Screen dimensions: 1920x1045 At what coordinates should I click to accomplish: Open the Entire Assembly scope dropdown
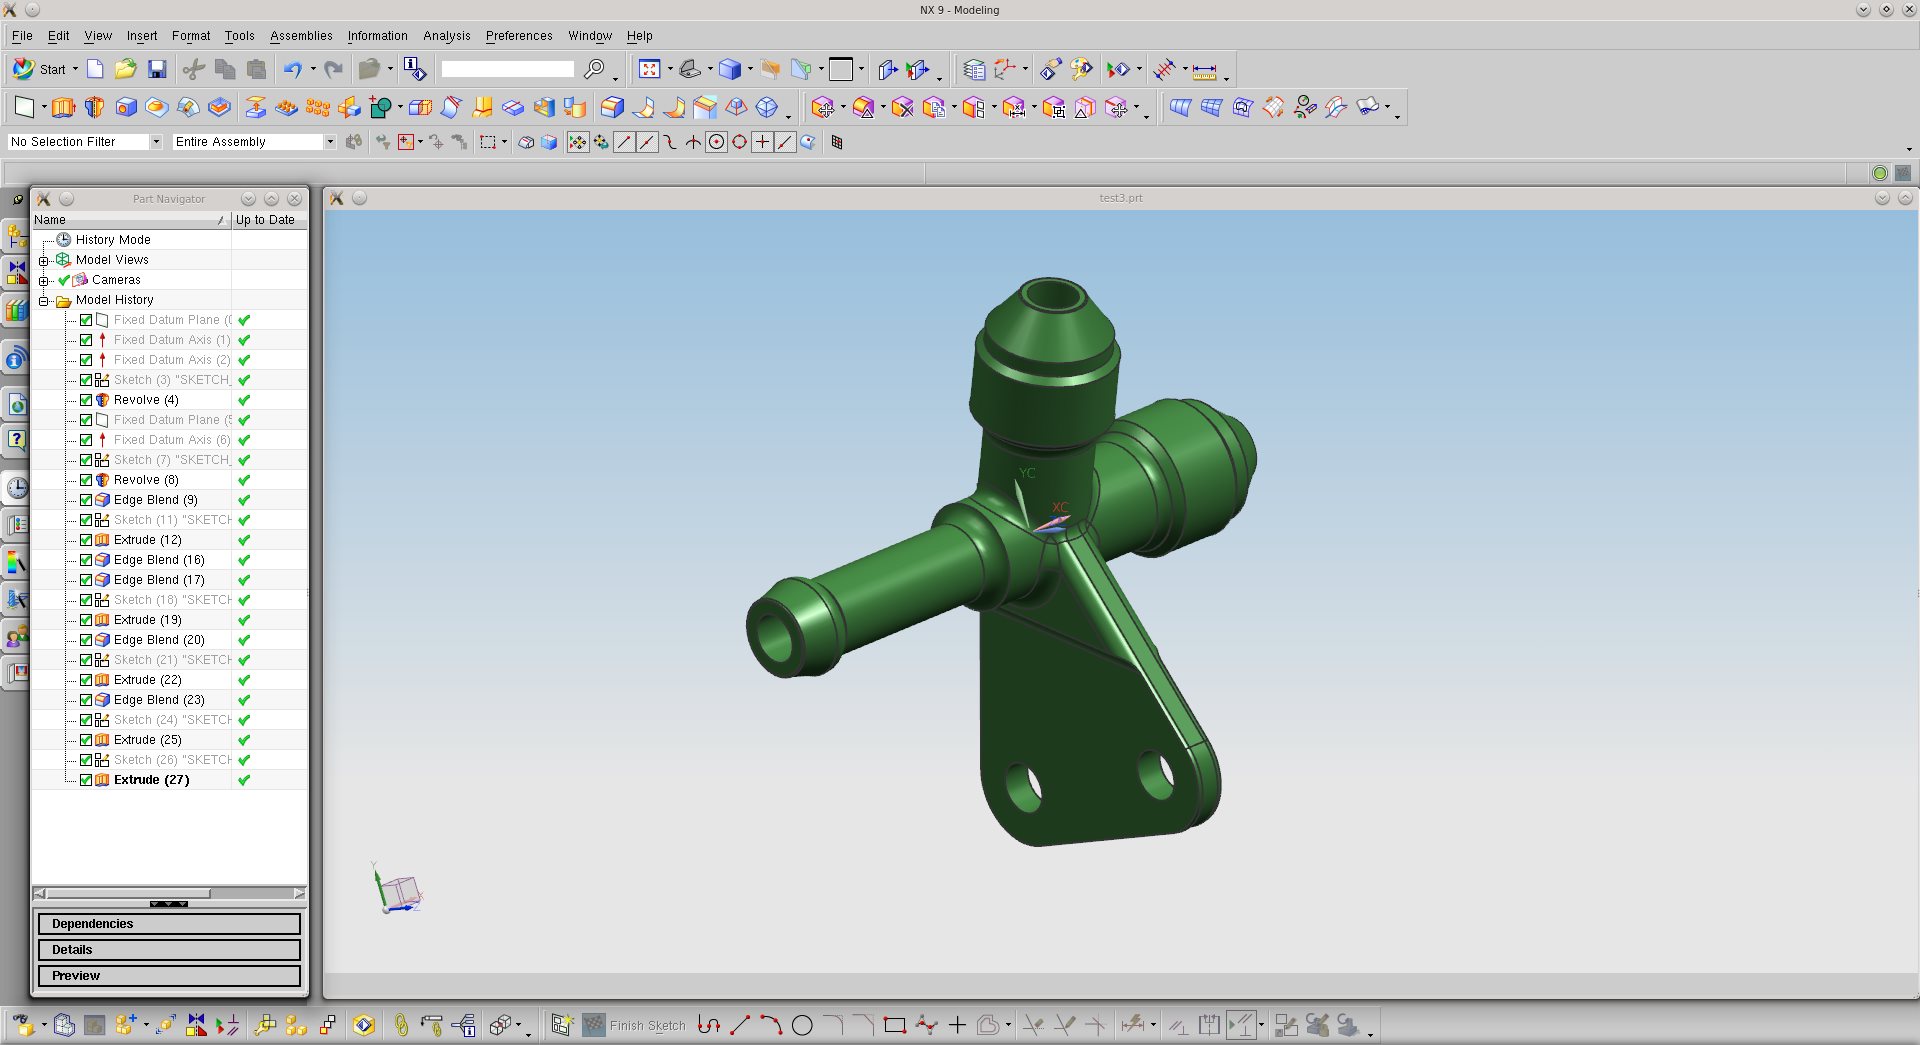(x=330, y=142)
